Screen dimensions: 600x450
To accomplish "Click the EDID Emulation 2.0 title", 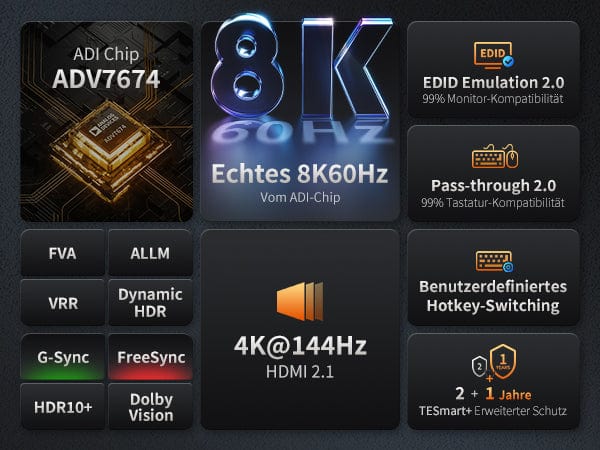I will (x=494, y=83).
